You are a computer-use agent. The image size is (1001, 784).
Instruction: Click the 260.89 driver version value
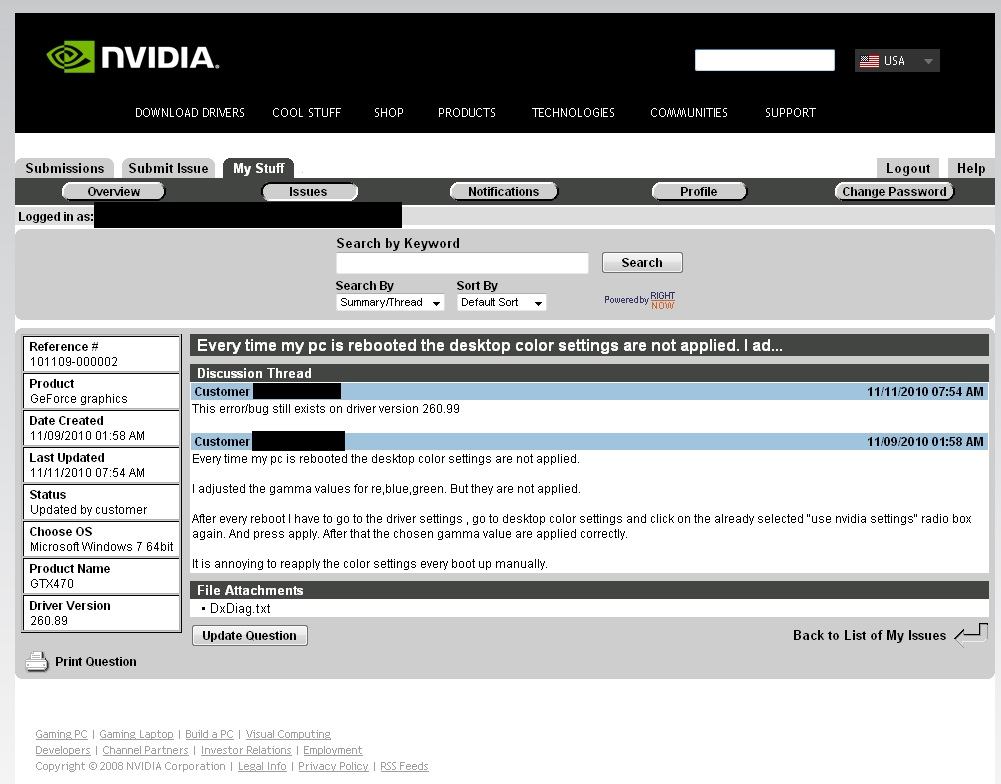click(x=49, y=621)
